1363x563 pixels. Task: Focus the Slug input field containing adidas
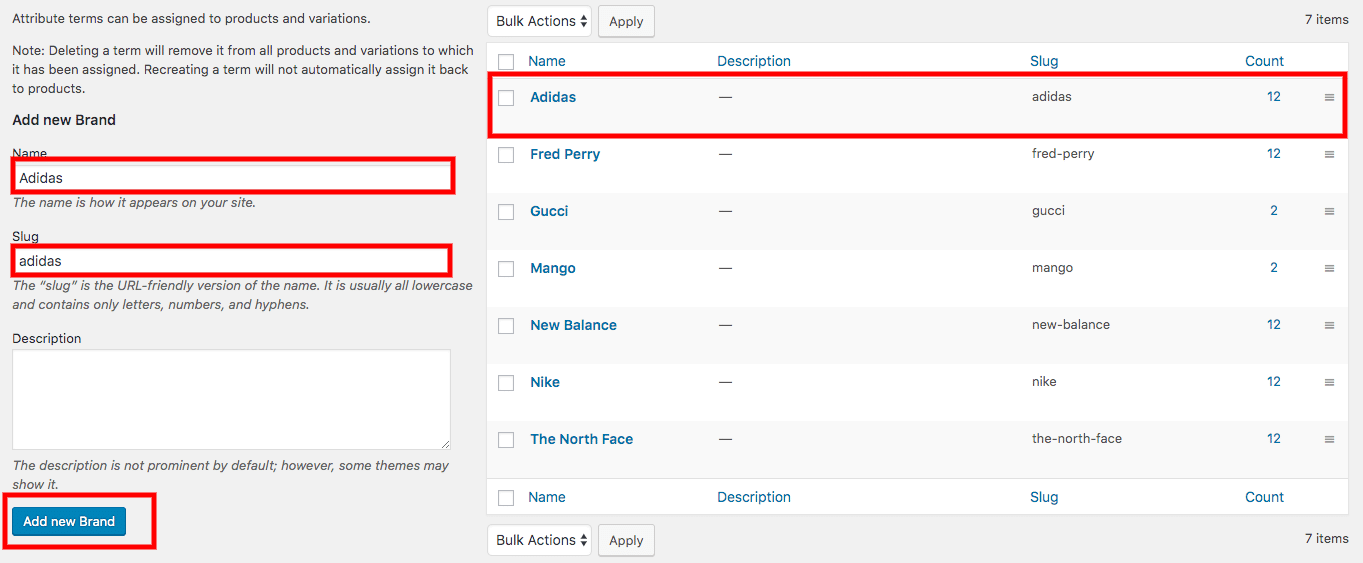click(231, 260)
